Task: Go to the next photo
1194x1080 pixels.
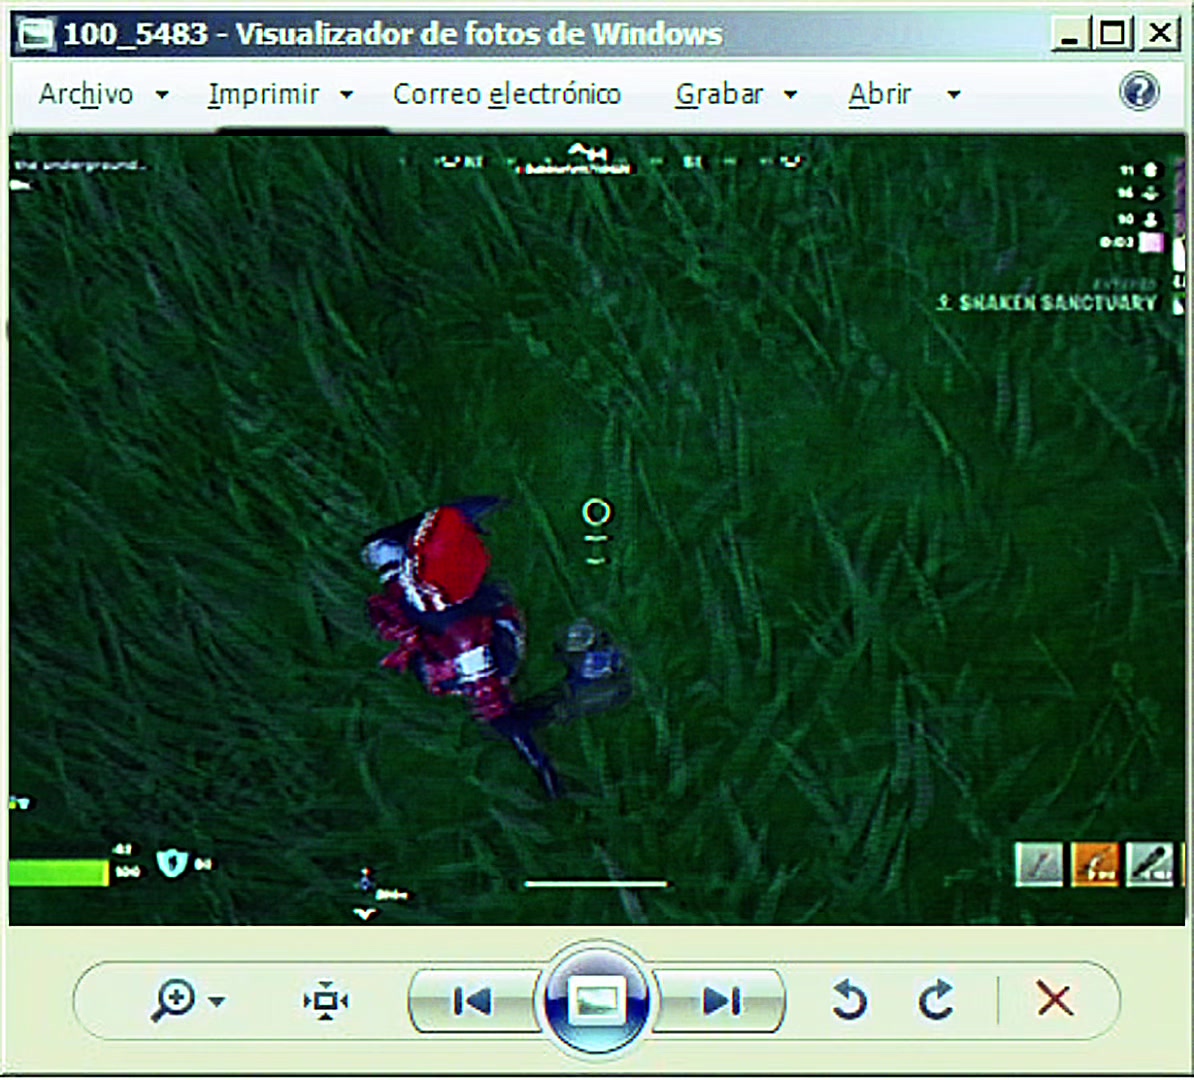Action: pyautogui.click(x=721, y=1001)
